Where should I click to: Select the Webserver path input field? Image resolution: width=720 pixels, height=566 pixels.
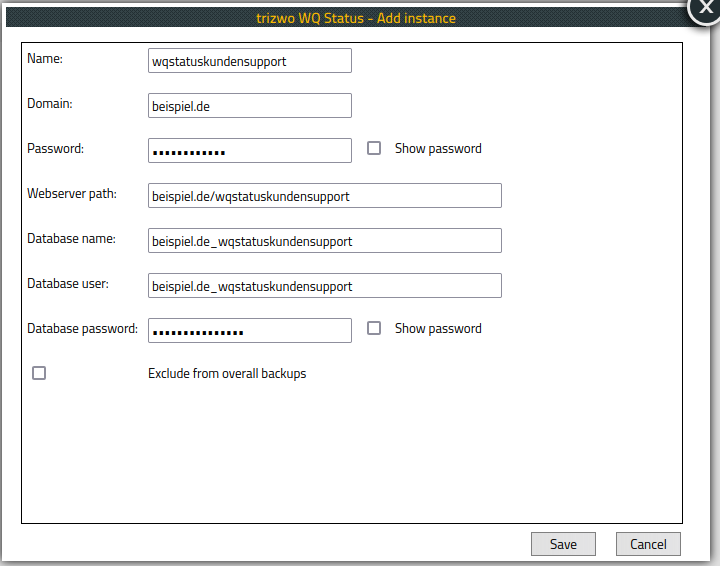click(324, 196)
